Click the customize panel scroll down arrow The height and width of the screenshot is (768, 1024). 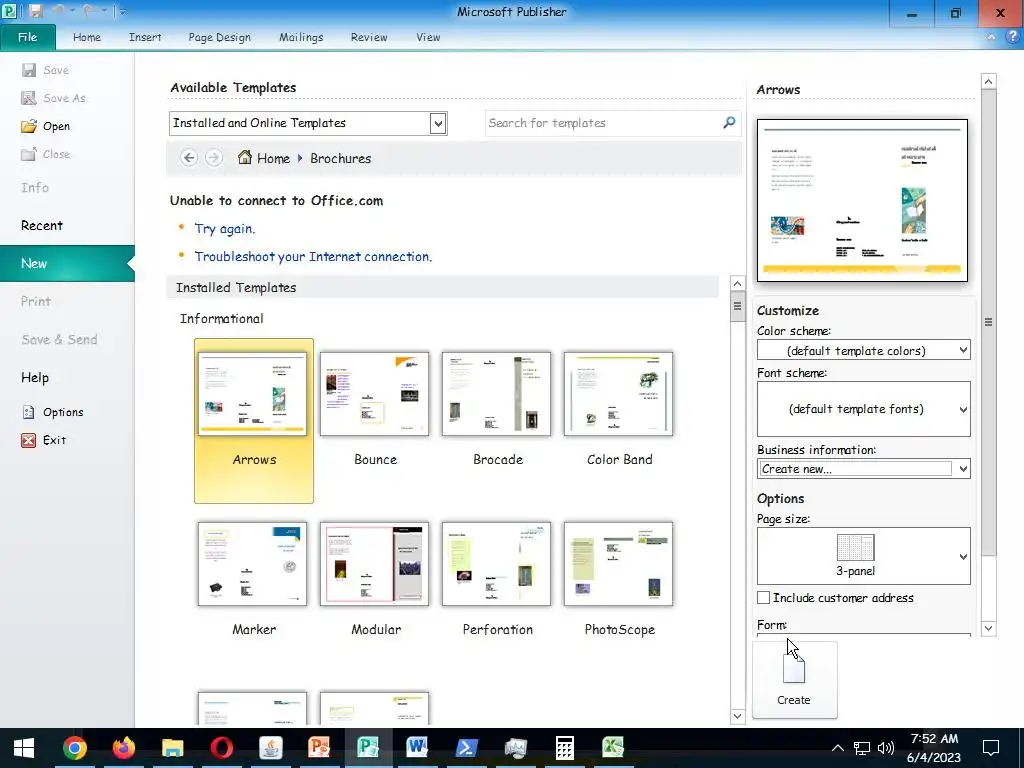(989, 628)
